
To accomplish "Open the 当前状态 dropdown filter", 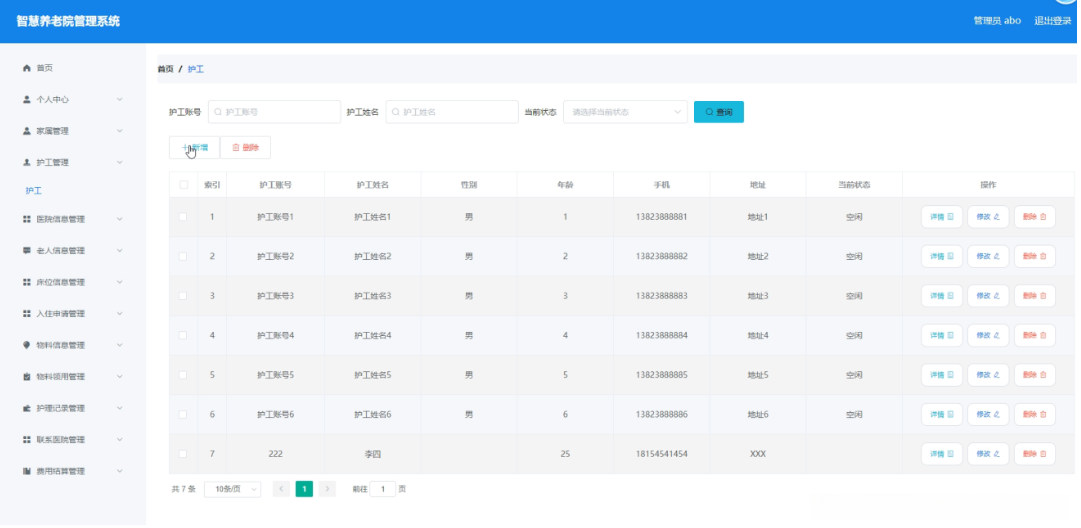I will 625,112.
